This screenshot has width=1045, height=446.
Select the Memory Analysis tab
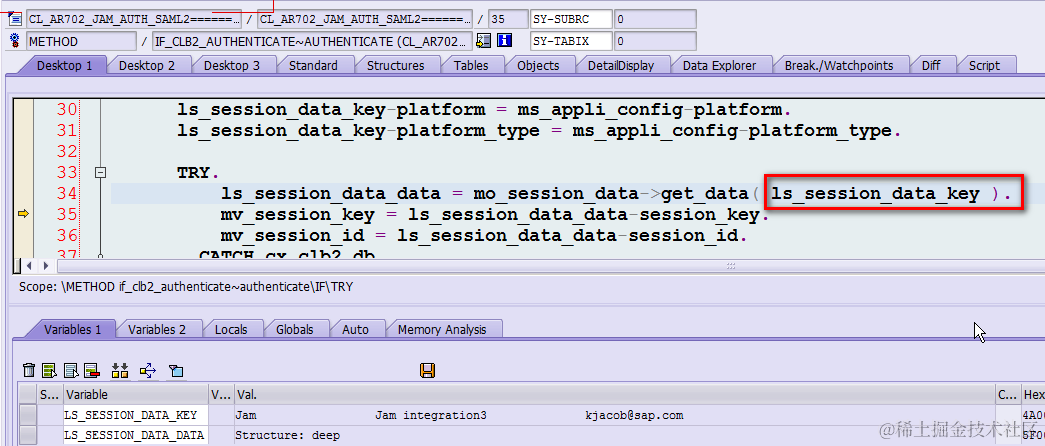point(443,329)
